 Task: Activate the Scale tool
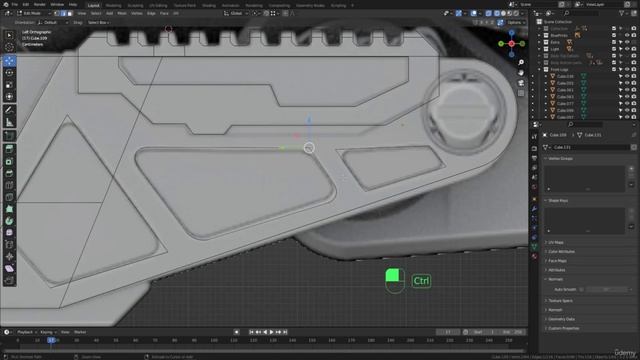[x=9, y=85]
